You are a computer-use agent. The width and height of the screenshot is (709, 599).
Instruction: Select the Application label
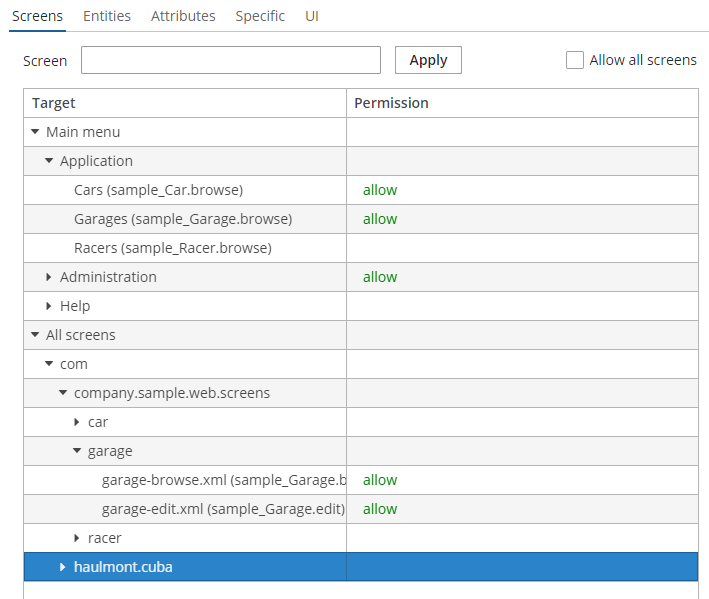(96, 161)
